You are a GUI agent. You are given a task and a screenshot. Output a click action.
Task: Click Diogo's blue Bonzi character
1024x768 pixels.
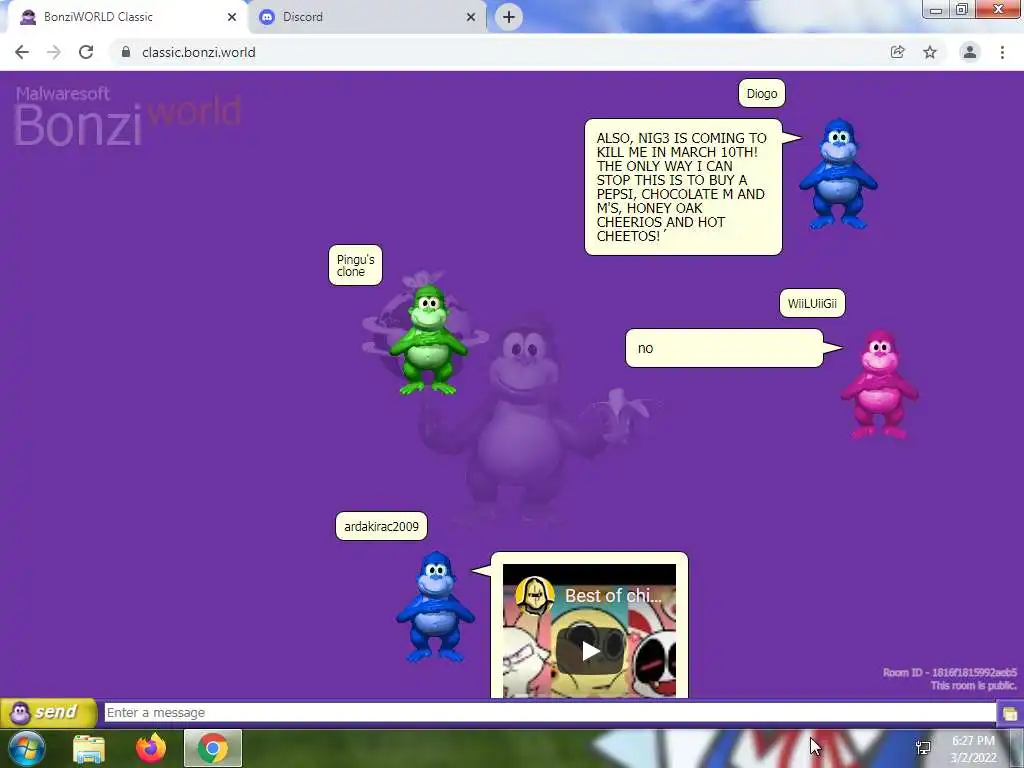(839, 174)
